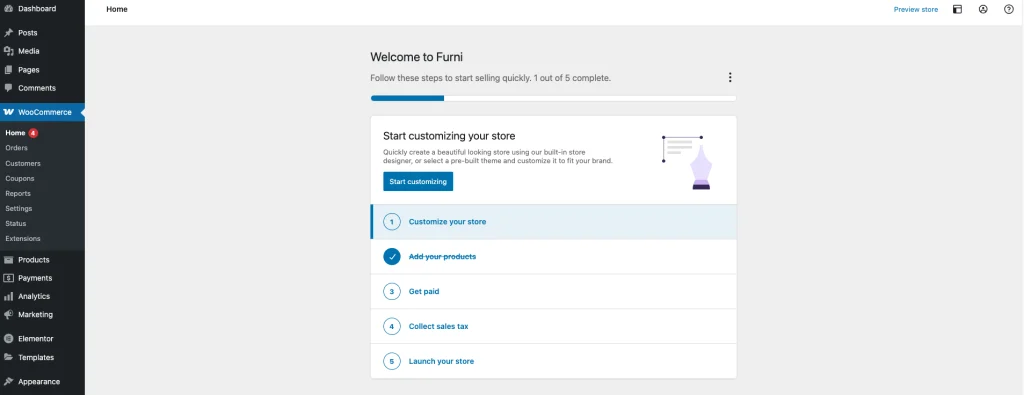Select WooCommerce in the sidebar menu

click(x=42, y=112)
